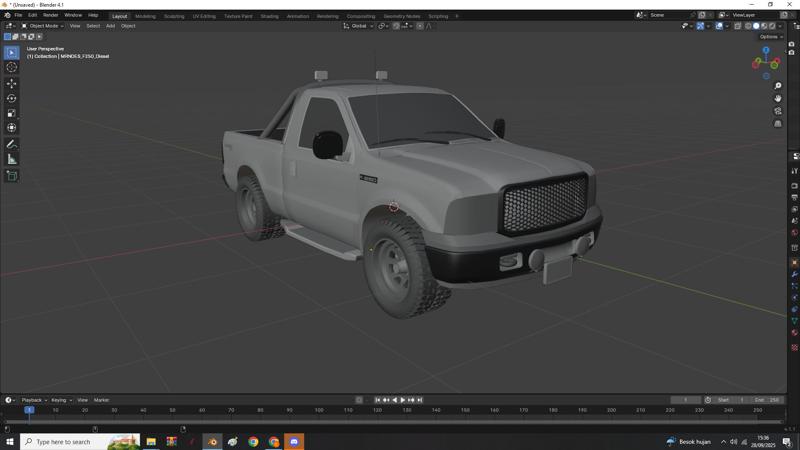Select the Add Cube tool
The height and width of the screenshot is (450, 800).
coord(12,176)
